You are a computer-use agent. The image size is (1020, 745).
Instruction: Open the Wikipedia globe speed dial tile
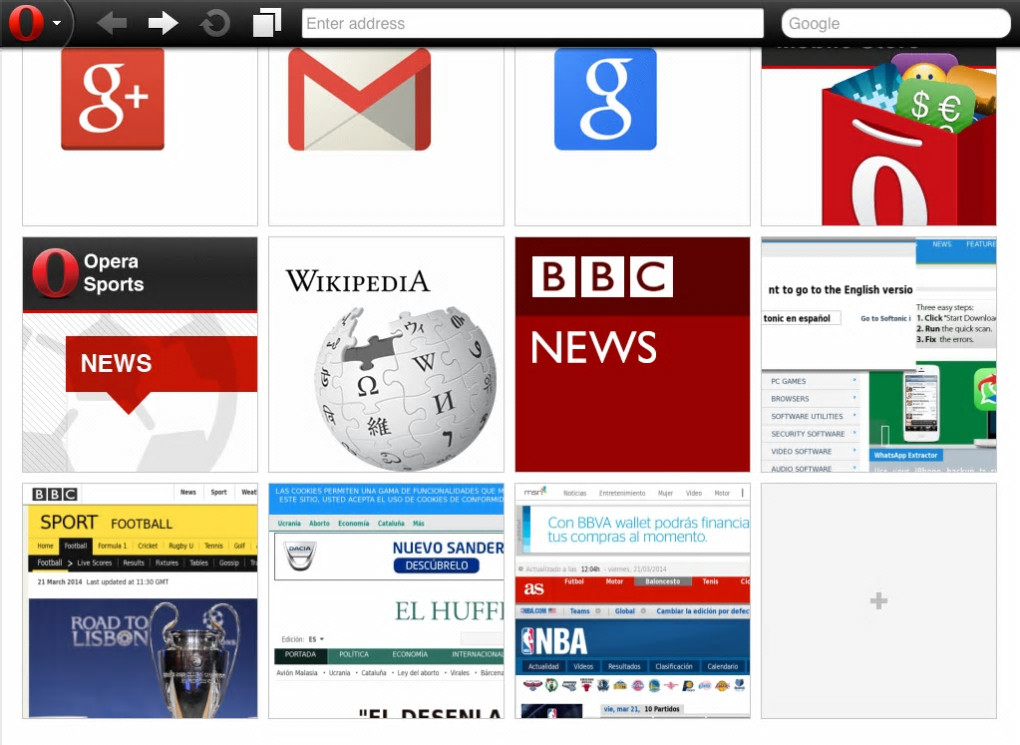tap(386, 355)
